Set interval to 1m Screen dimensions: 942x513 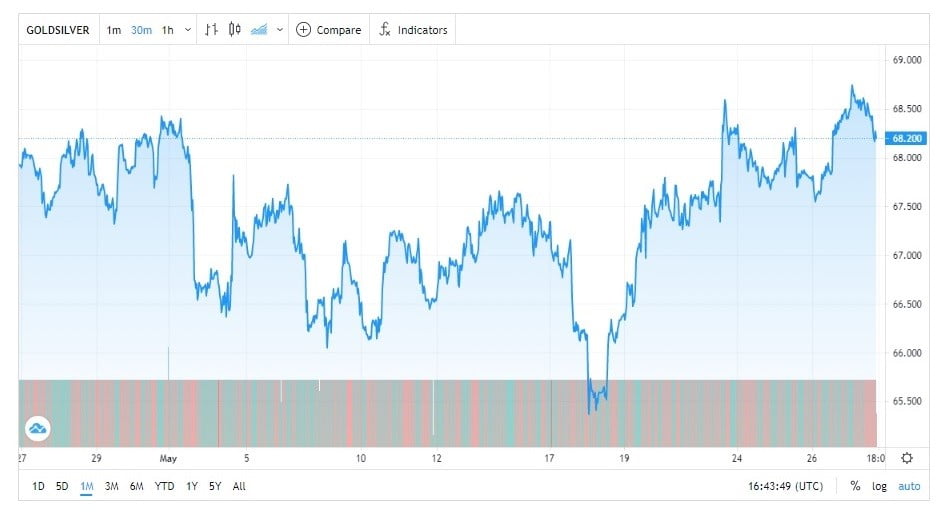(x=114, y=30)
